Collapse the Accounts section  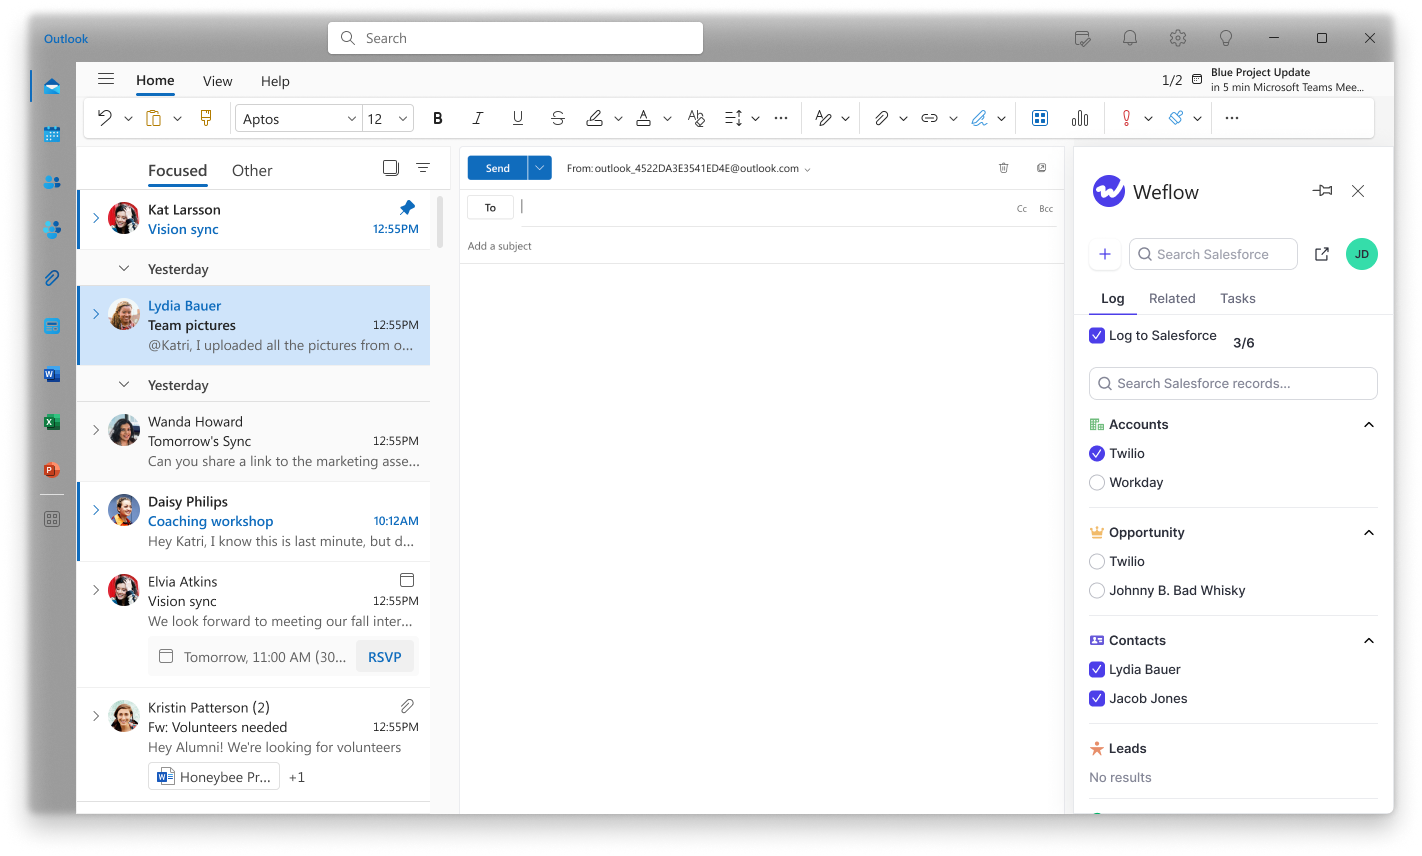tap(1369, 425)
